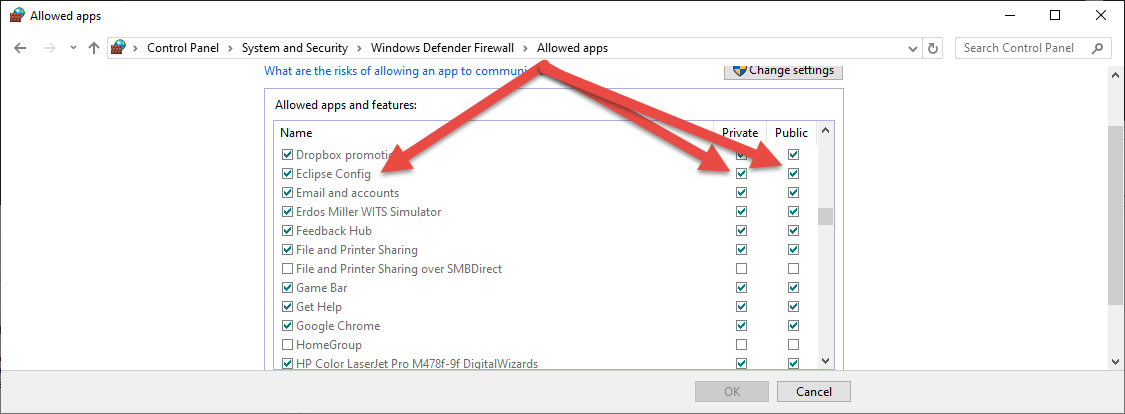Check Private box for HomeGroup

point(741,344)
